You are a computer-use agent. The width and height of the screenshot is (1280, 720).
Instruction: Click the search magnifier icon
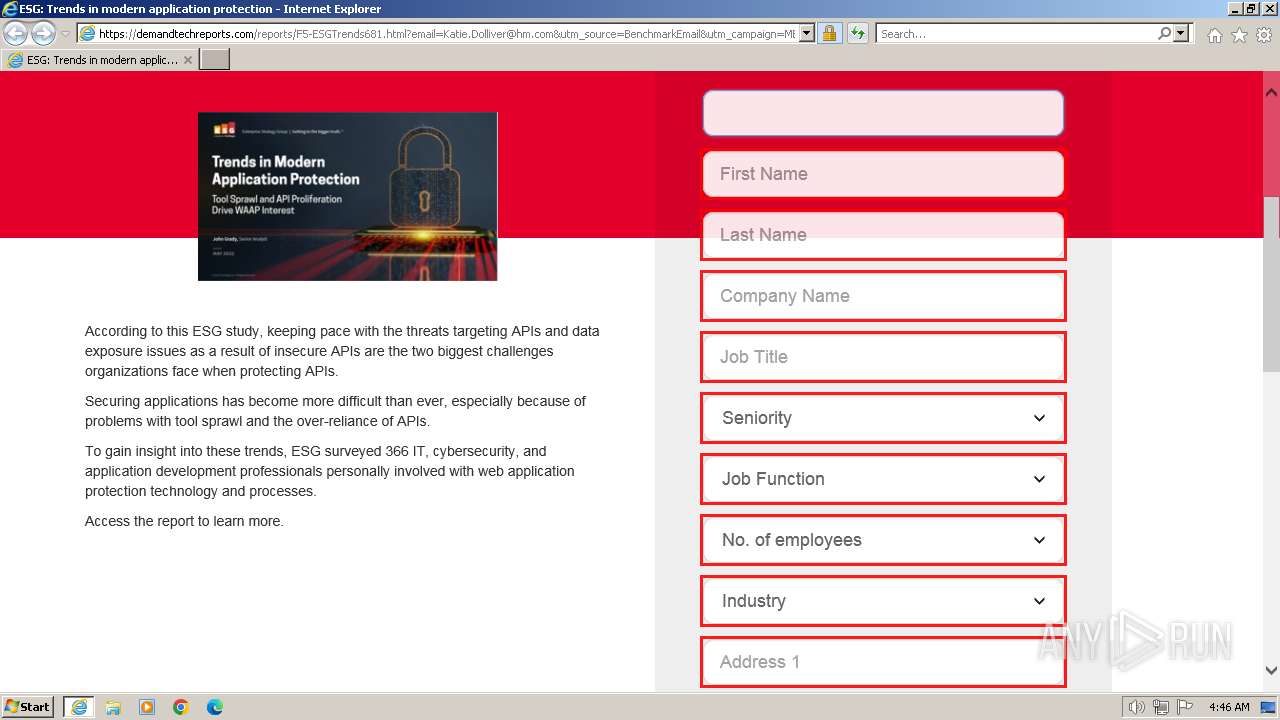click(1164, 33)
